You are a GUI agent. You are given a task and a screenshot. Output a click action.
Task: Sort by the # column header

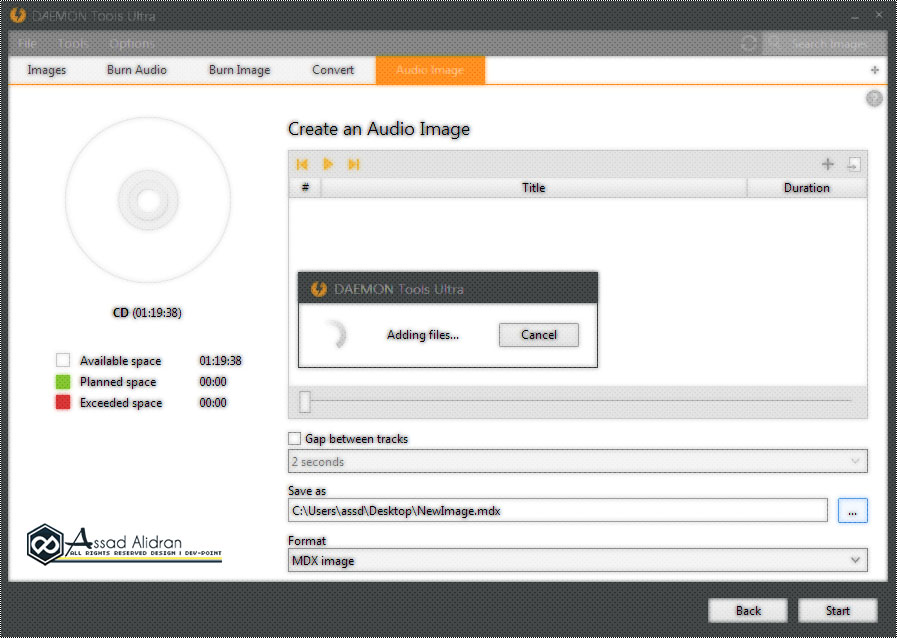click(x=305, y=188)
